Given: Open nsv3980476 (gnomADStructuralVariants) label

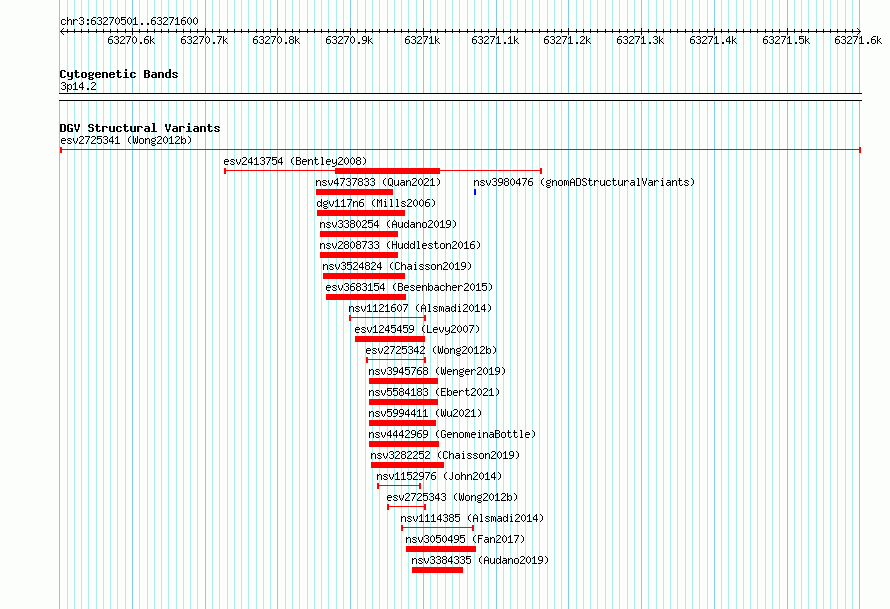Looking at the screenshot, I should pyautogui.click(x=584, y=182).
